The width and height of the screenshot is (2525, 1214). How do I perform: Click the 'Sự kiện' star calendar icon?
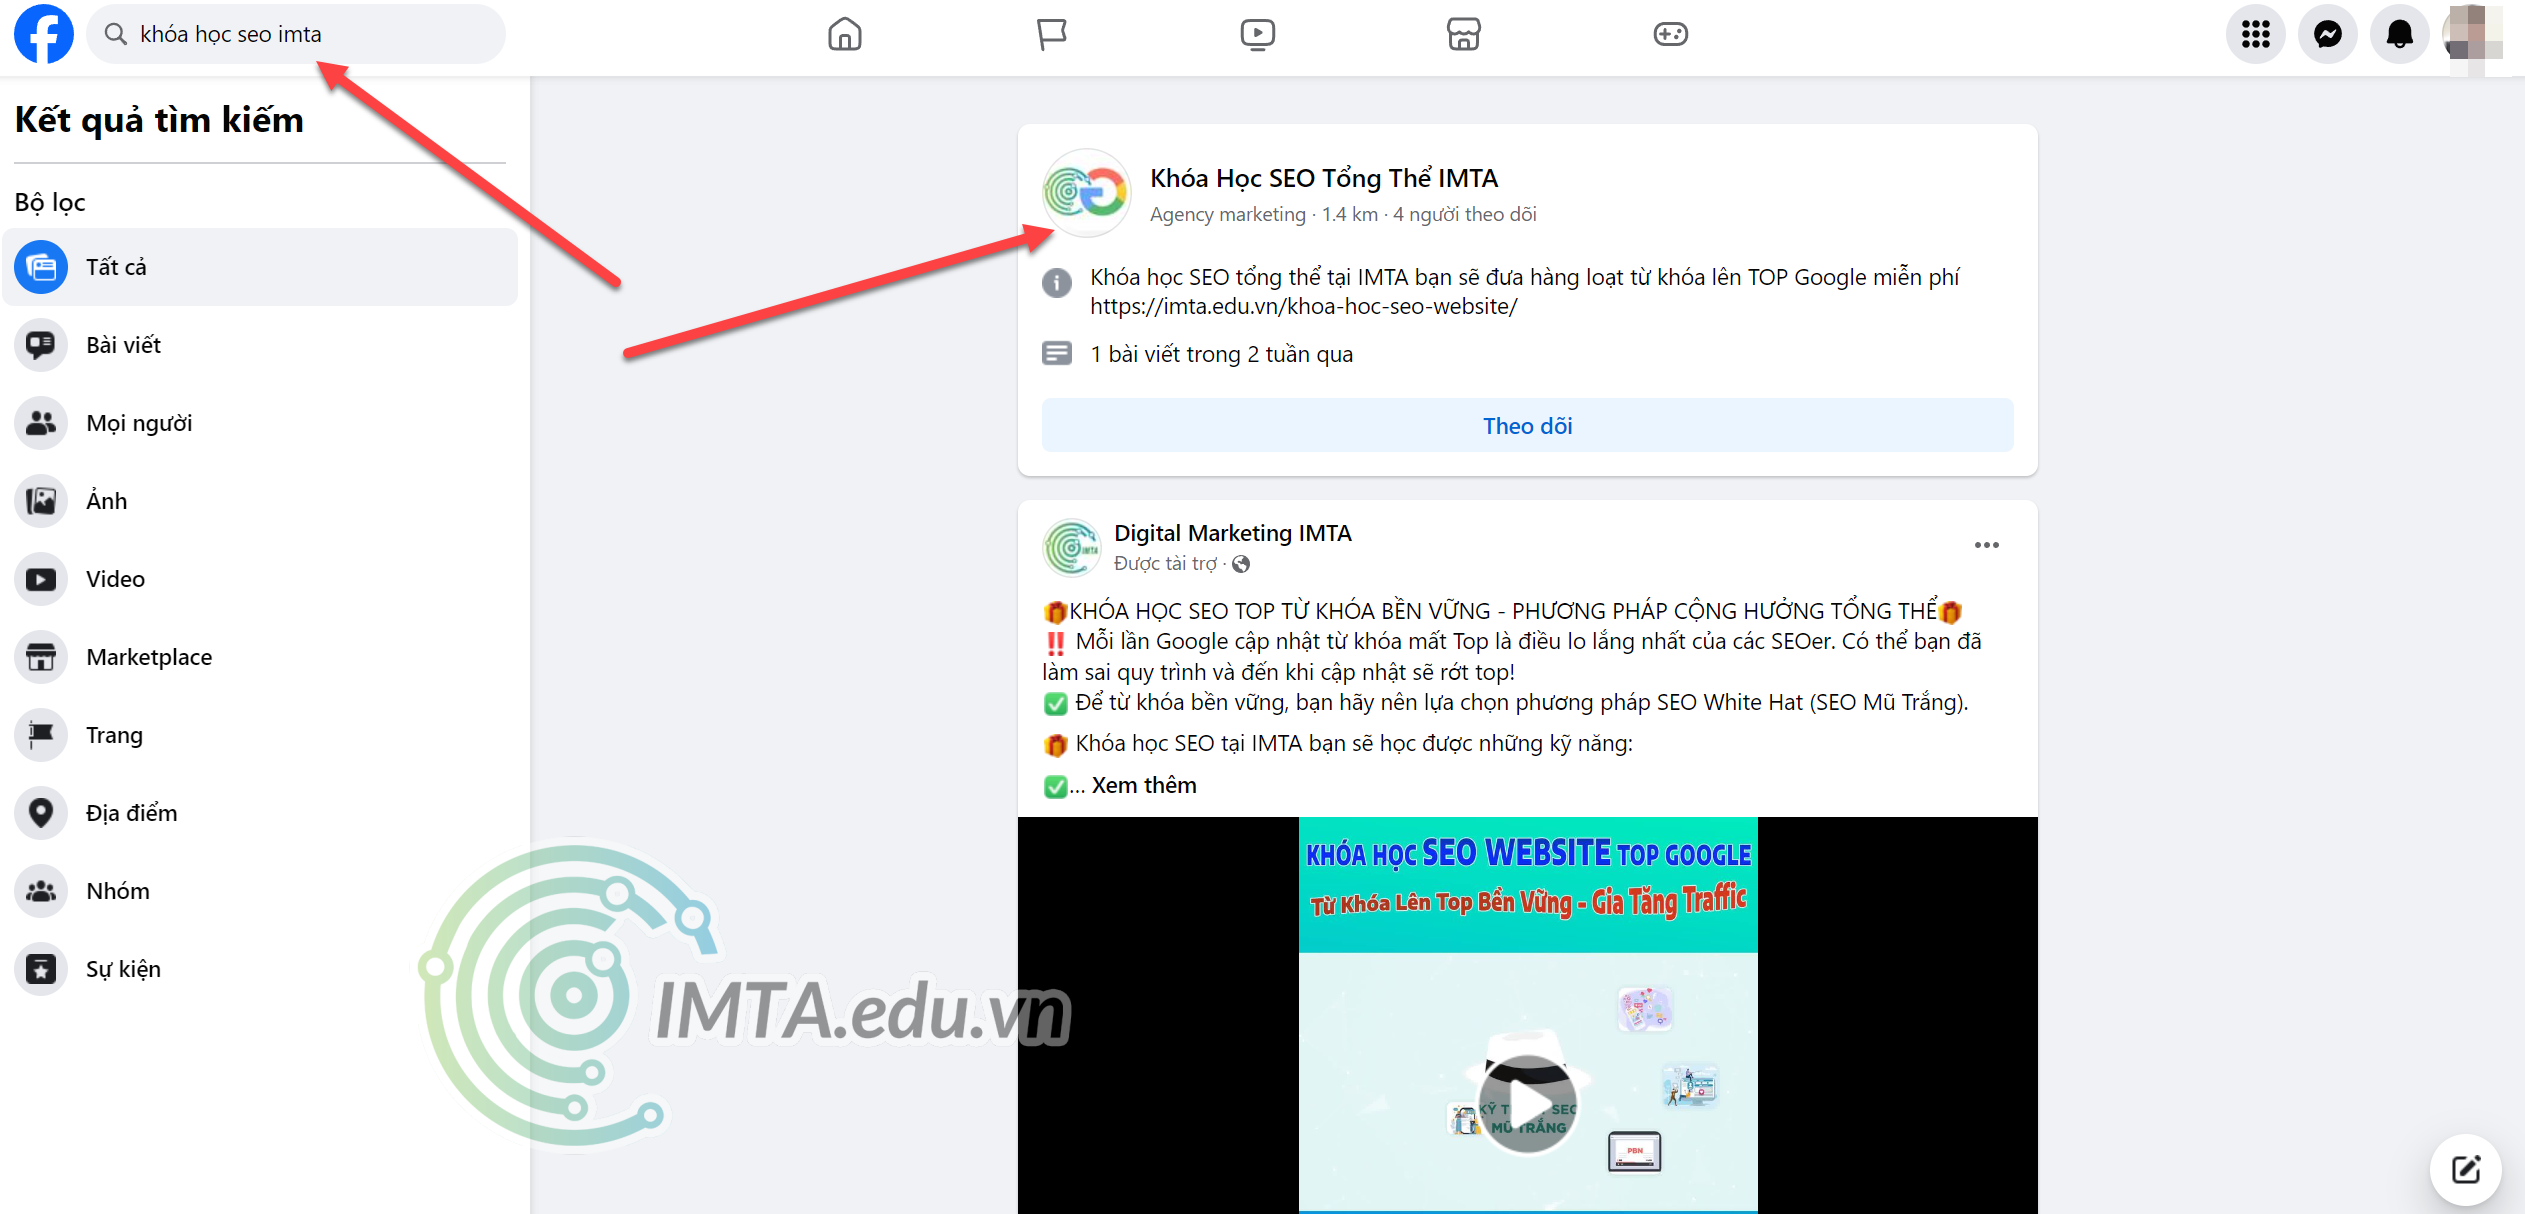tap(41, 969)
